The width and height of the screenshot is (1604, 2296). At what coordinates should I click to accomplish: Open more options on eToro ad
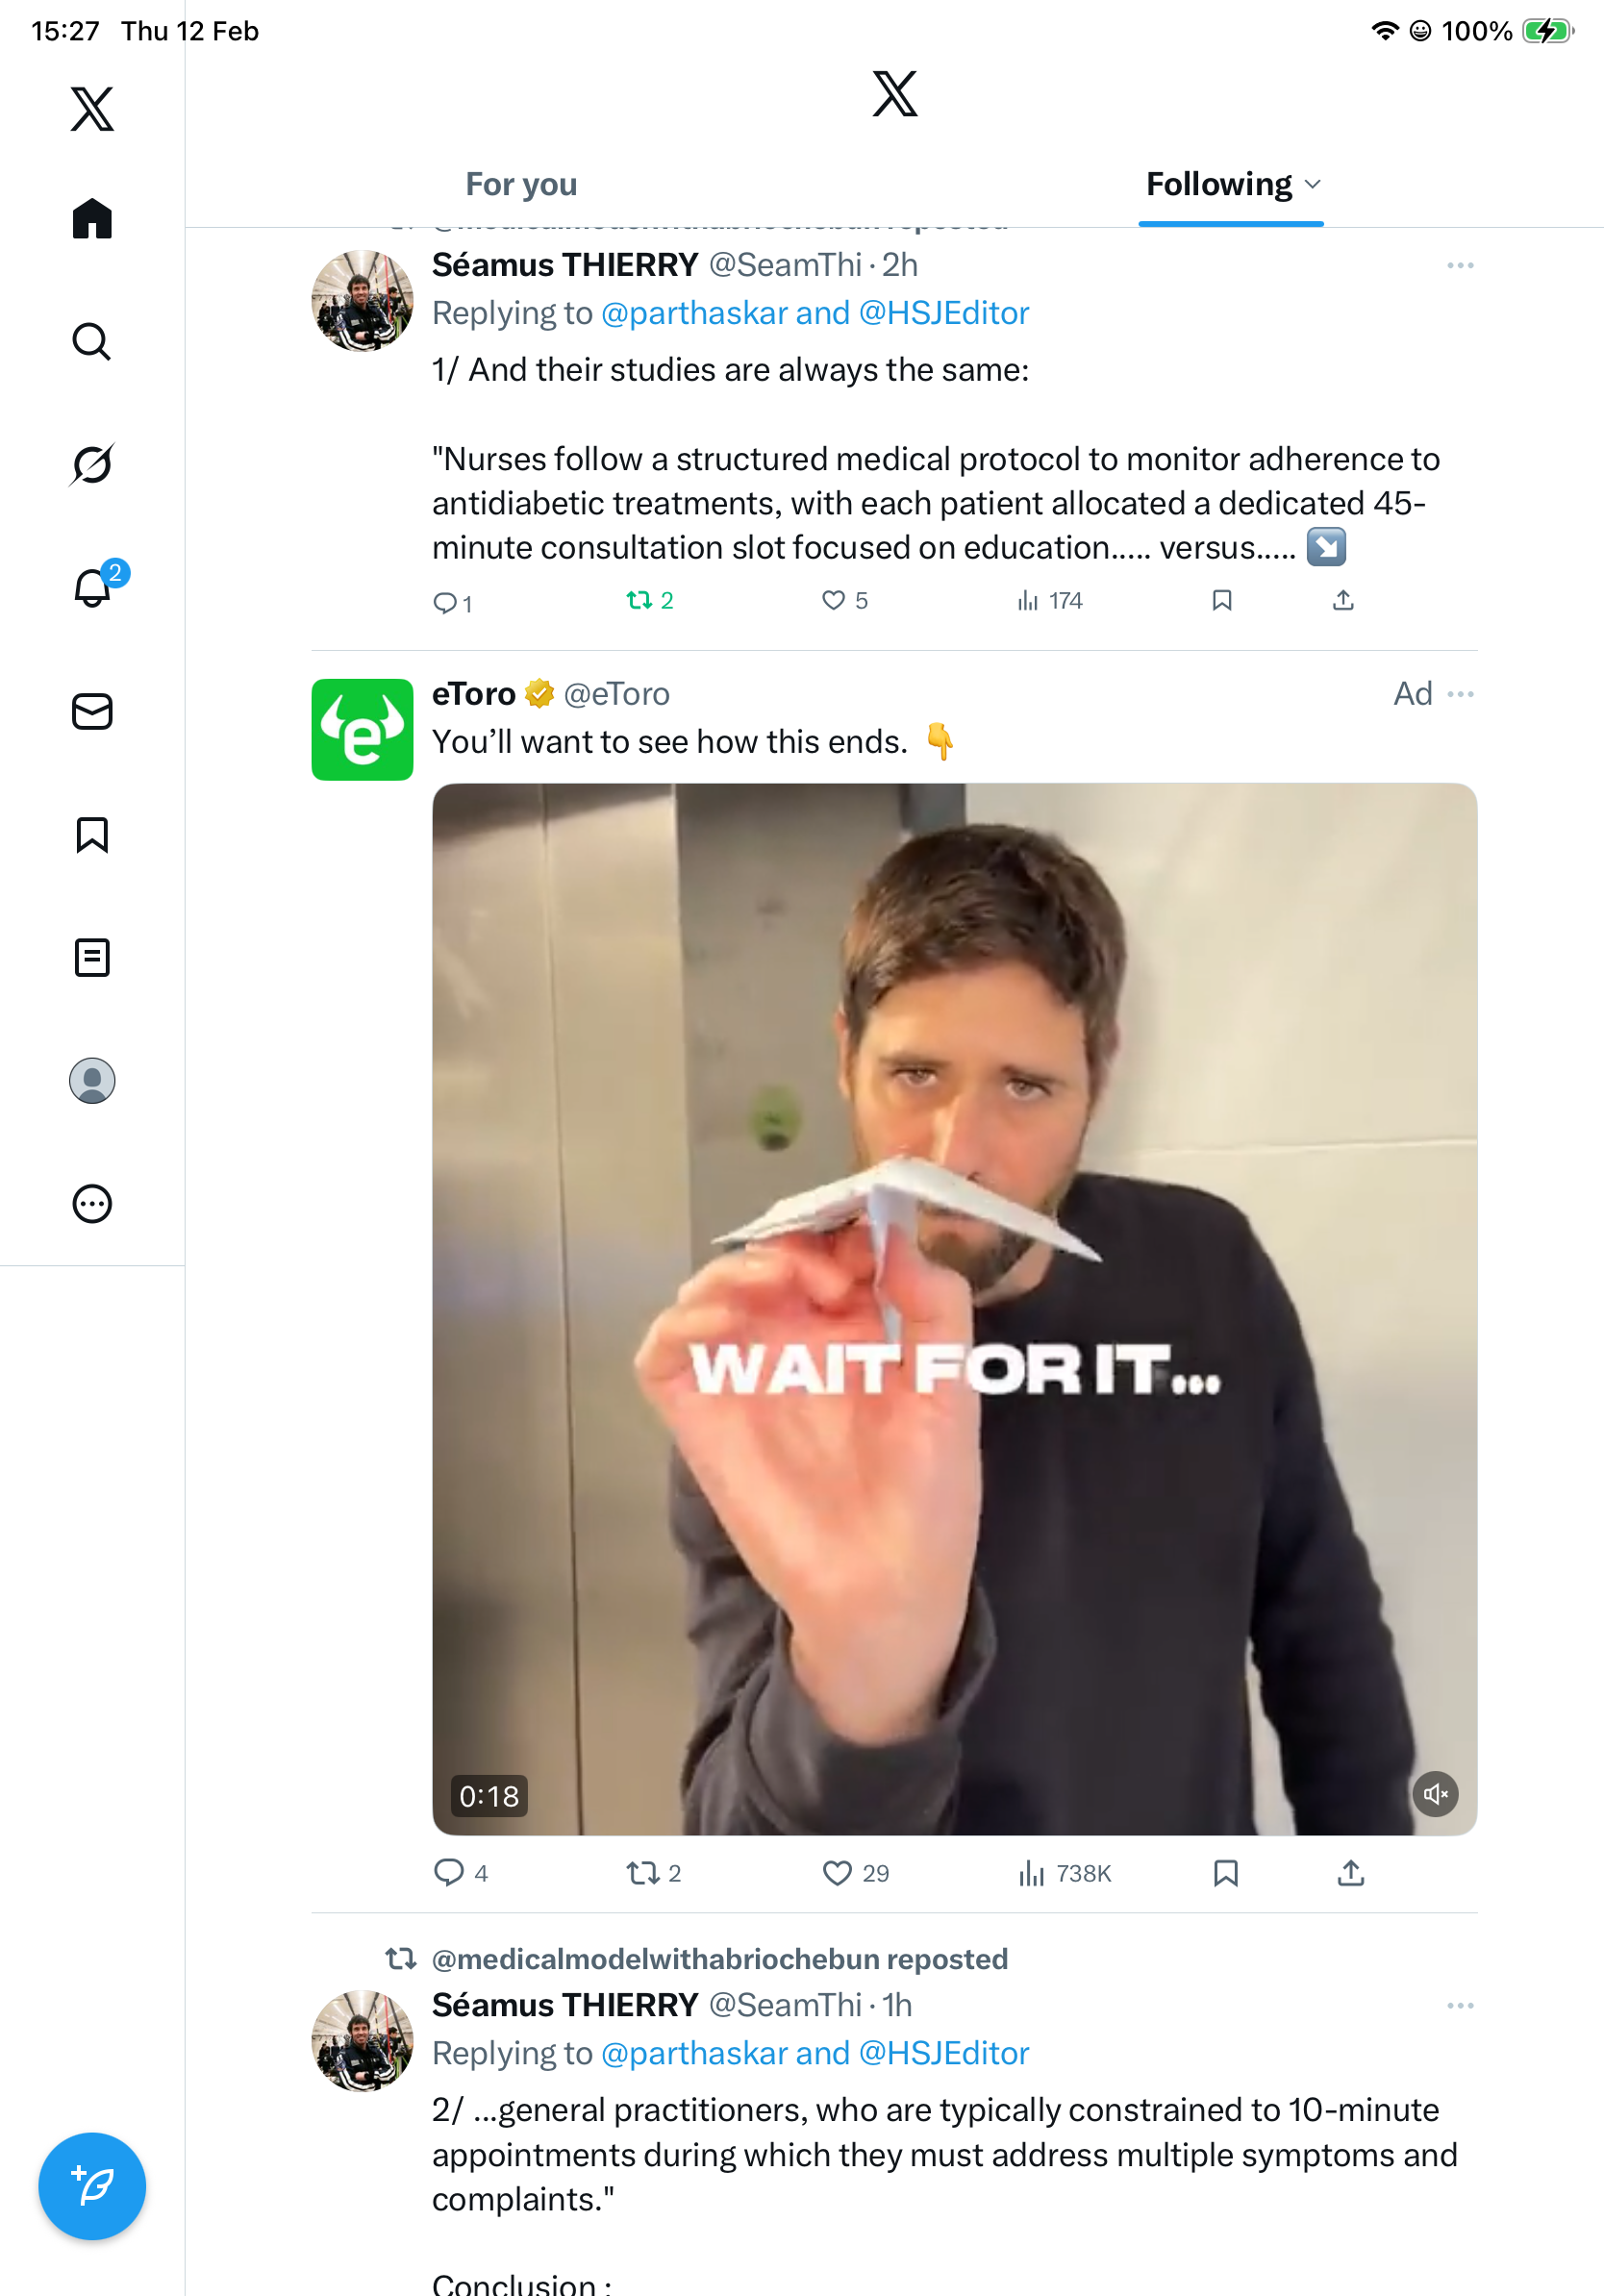1460,694
